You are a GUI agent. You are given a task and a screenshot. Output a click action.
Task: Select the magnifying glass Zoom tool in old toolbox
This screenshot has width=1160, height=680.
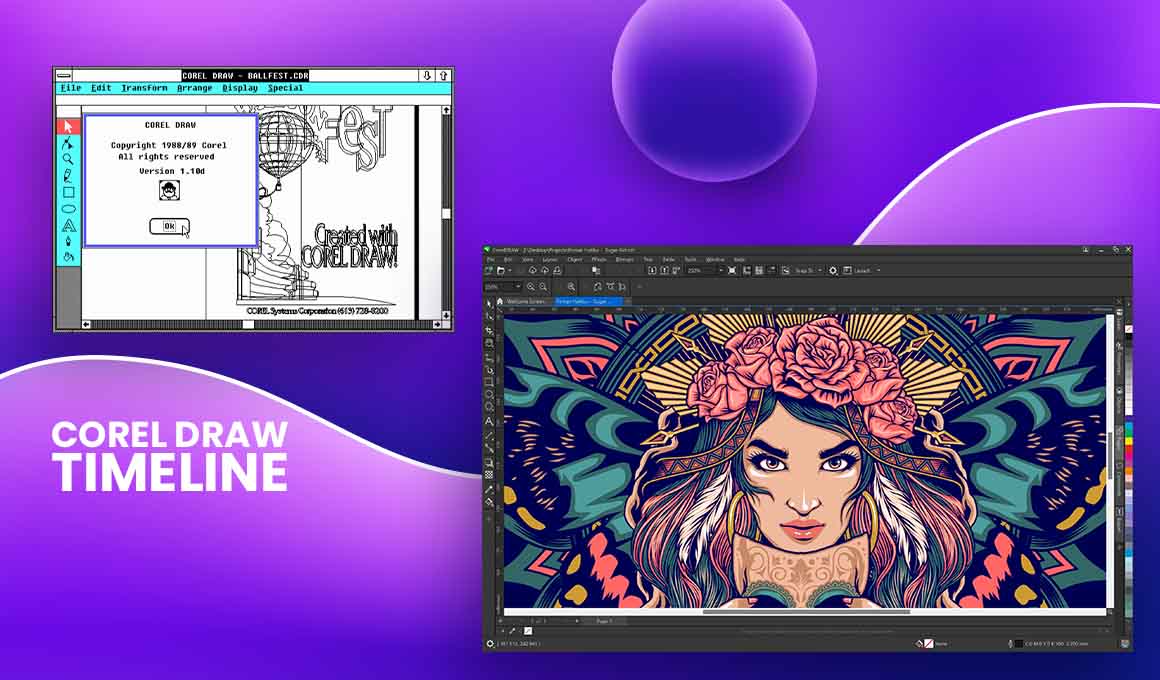click(x=68, y=159)
